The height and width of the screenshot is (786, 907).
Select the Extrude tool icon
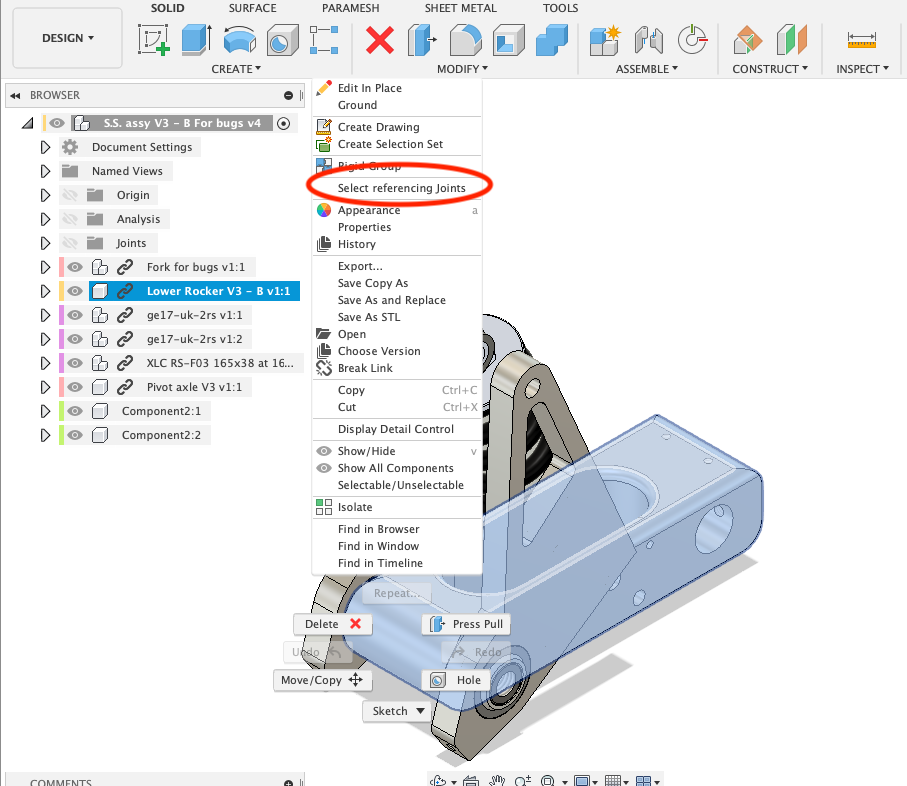click(x=197, y=39)
